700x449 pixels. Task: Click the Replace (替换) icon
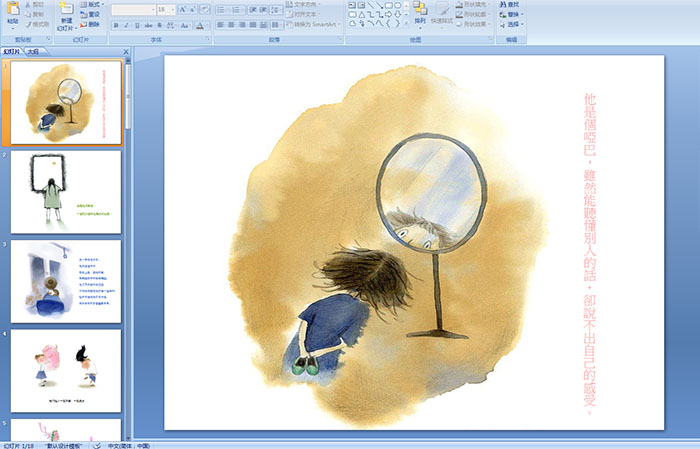click(511, 15)
